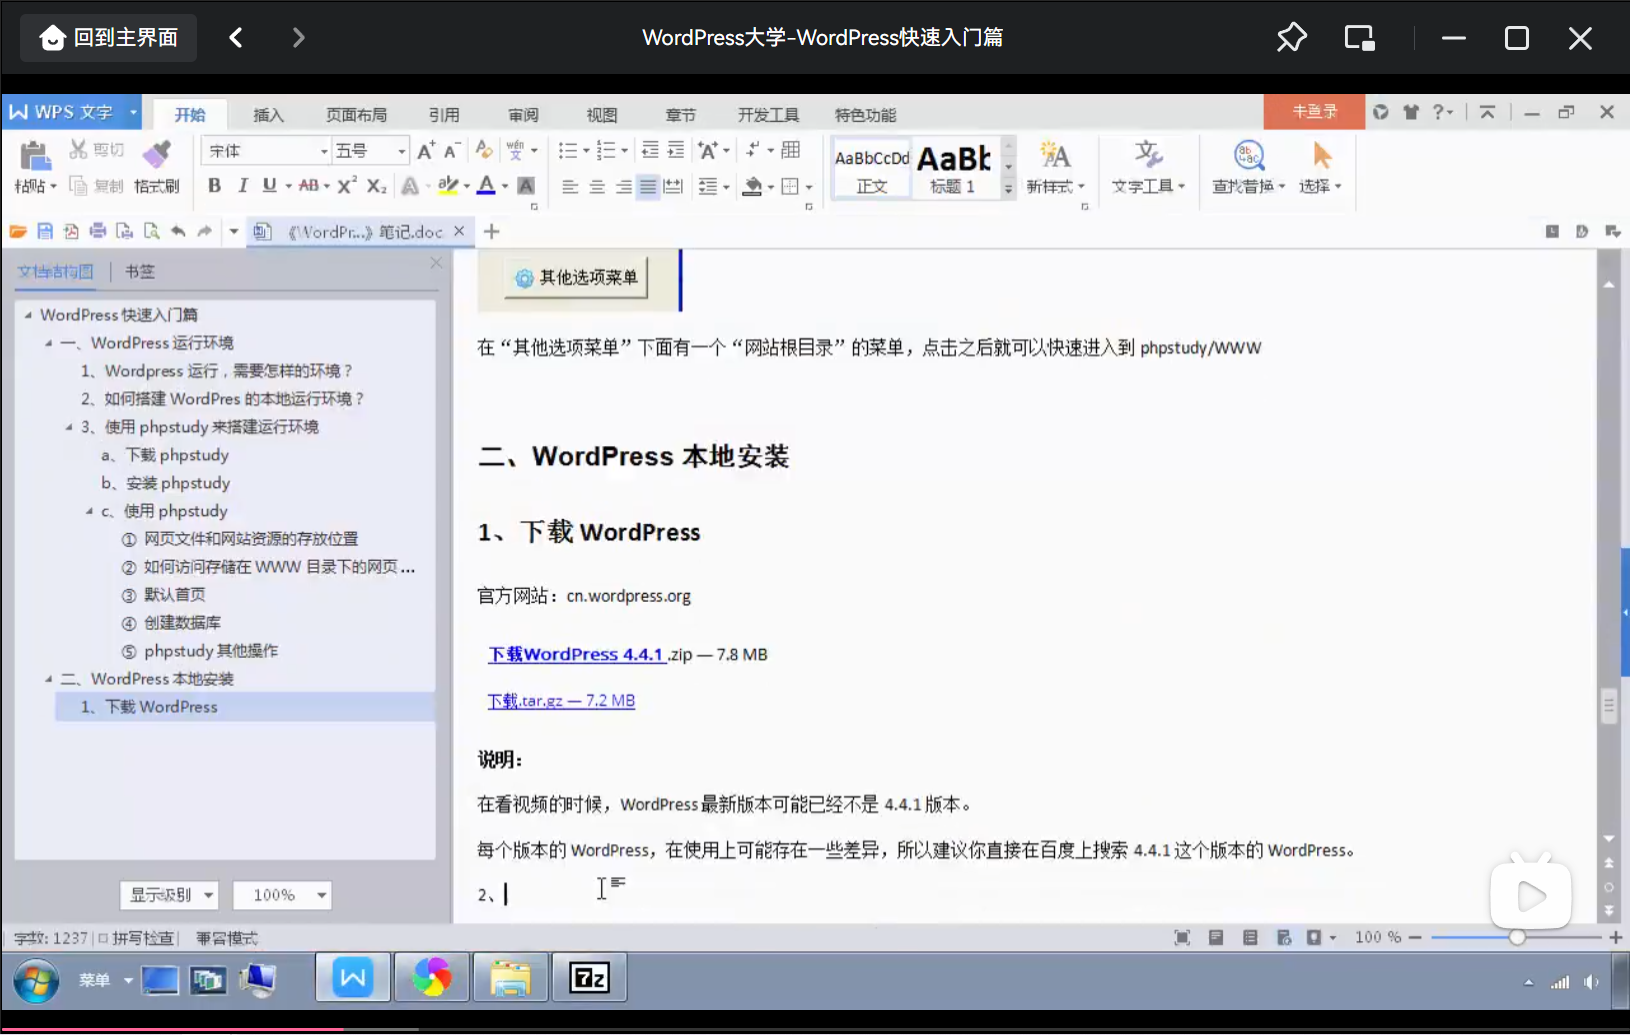Open the 7z app in the taskbar
Image resolution: width=1630 pixels, height=1035 pixels.
coord(589,978)
